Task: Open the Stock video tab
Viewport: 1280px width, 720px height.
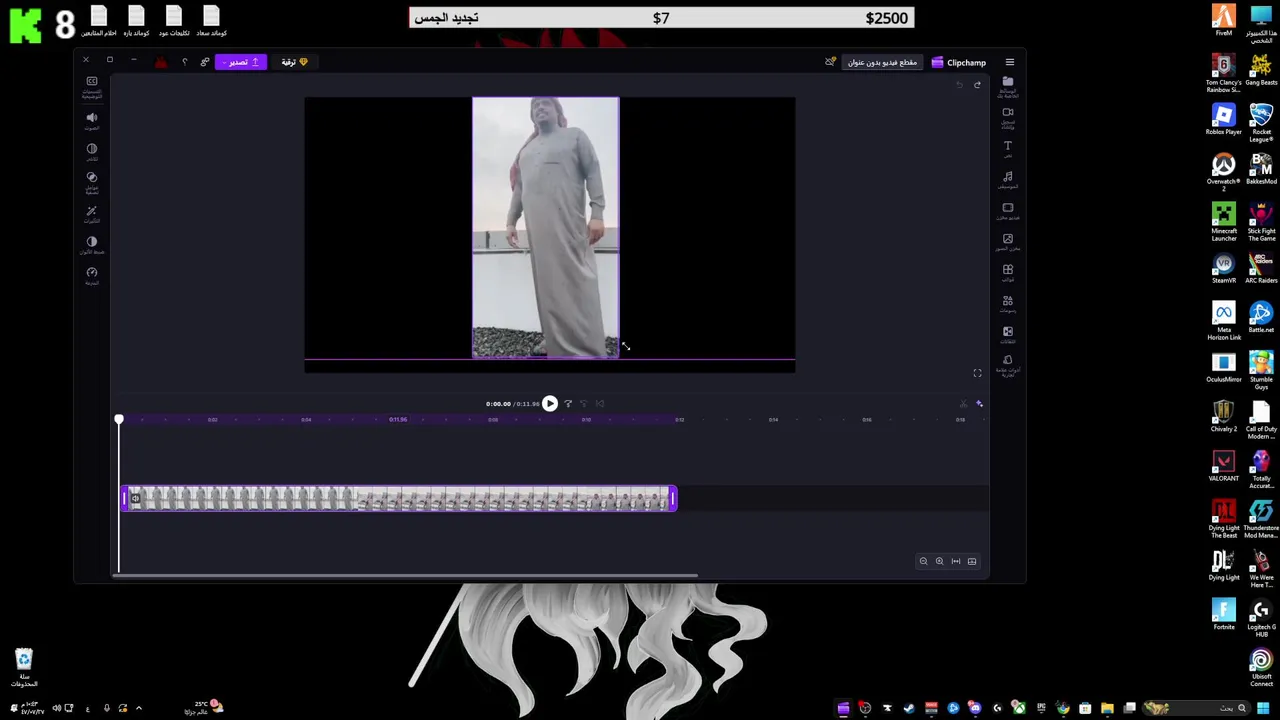Action: point(1007,211)
